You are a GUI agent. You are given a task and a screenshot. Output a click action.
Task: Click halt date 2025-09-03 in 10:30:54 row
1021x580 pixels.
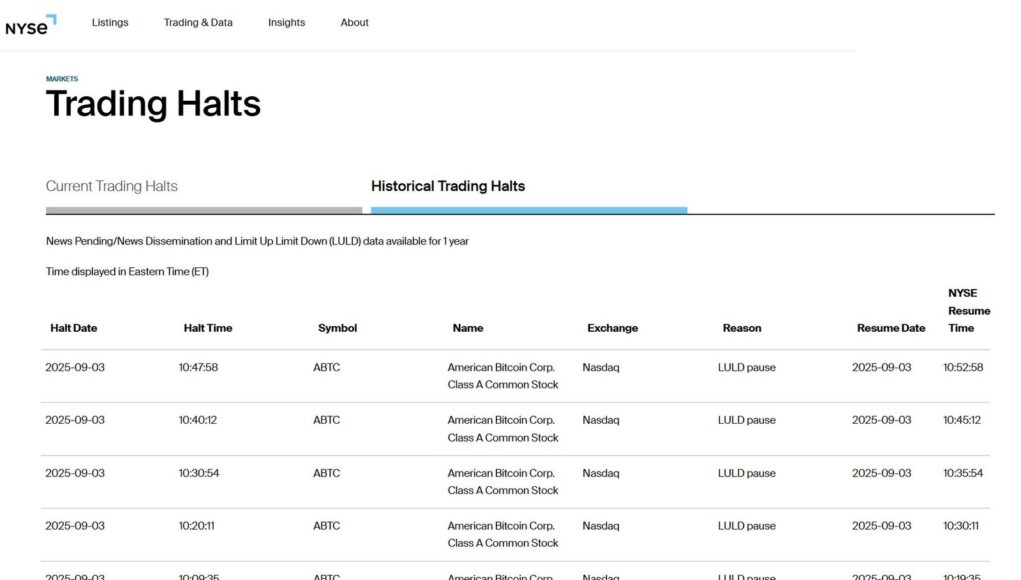coord(75,473)
